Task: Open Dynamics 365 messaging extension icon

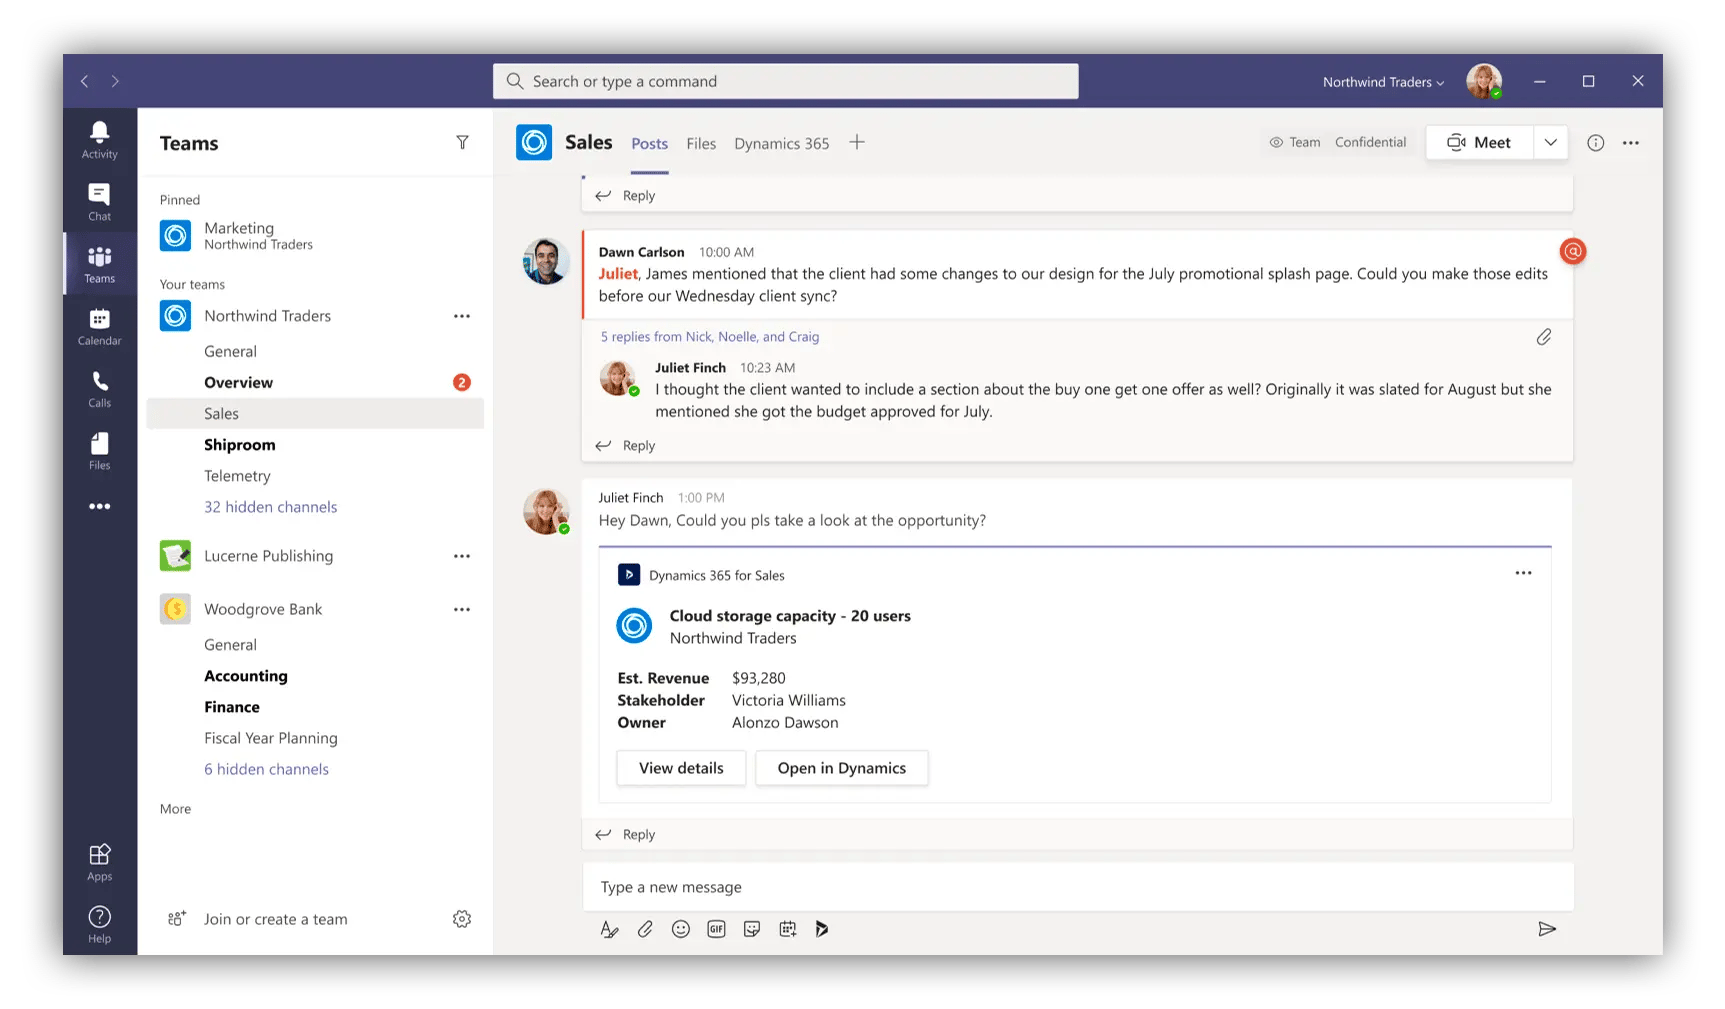Action: (822, 929)
